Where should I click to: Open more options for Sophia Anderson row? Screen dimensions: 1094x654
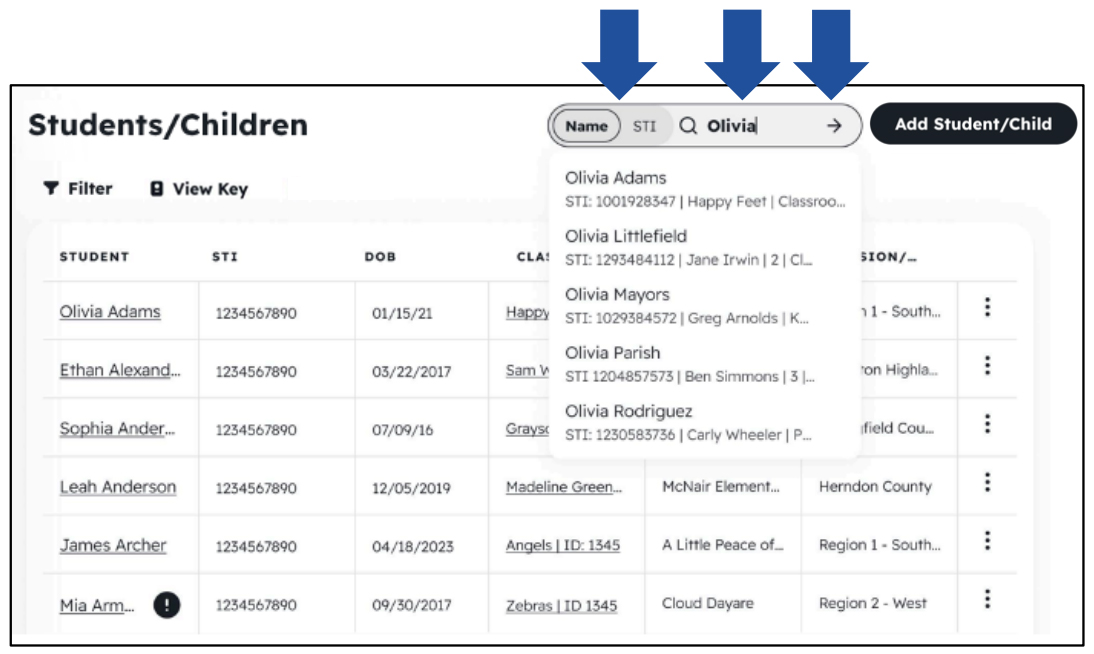click(987, 424)
